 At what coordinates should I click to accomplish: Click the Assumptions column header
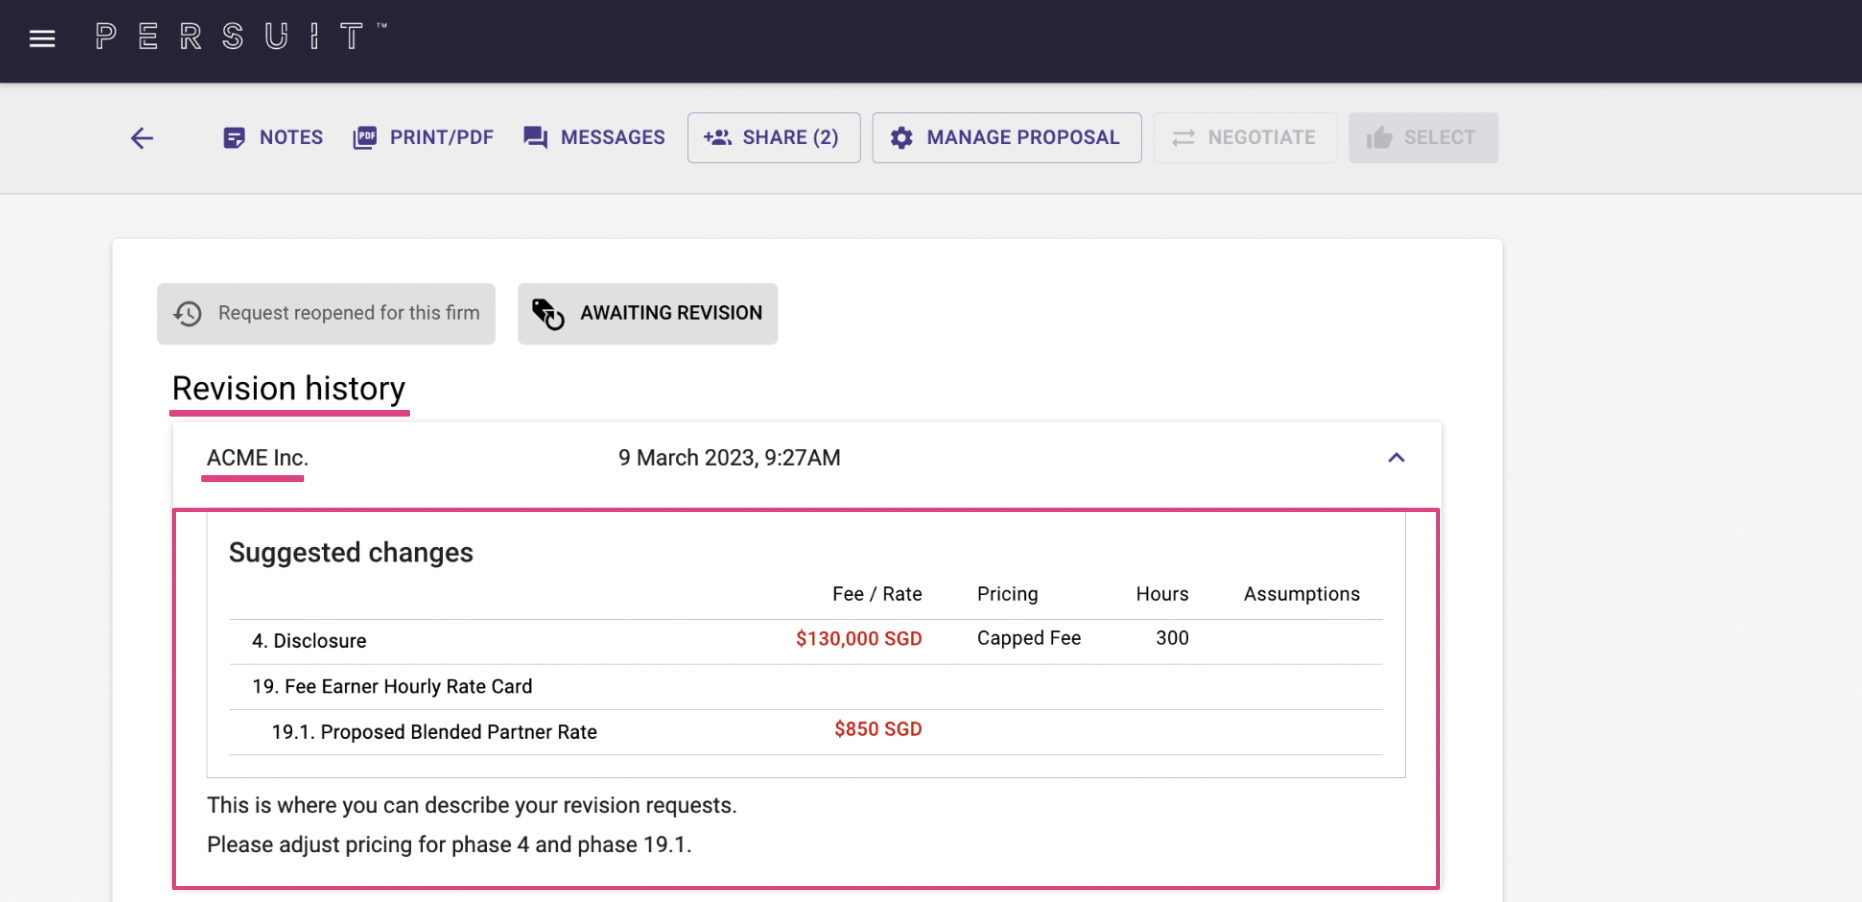pos(1301,594)
